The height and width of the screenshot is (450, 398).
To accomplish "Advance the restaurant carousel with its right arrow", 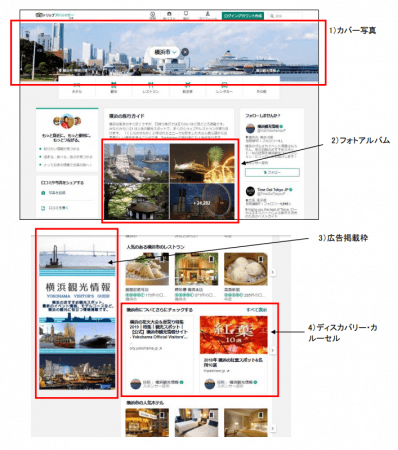I will point(273,272).
